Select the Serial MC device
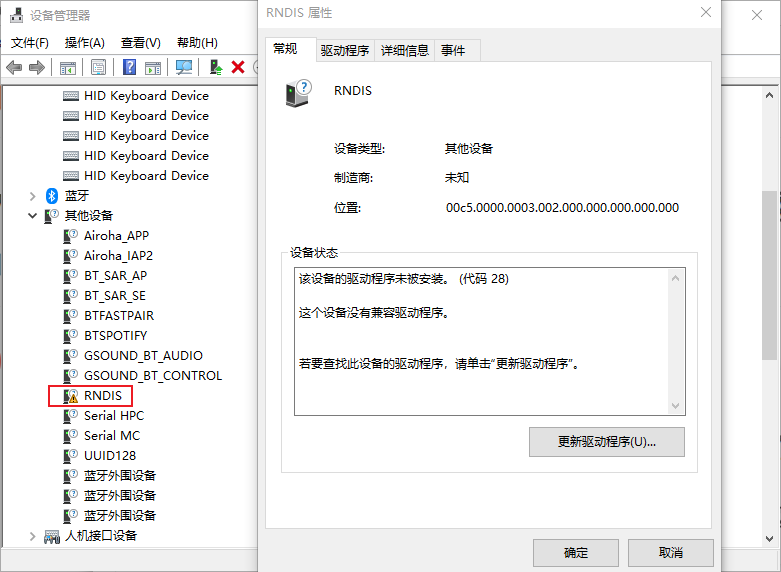 tap(112, 435)
